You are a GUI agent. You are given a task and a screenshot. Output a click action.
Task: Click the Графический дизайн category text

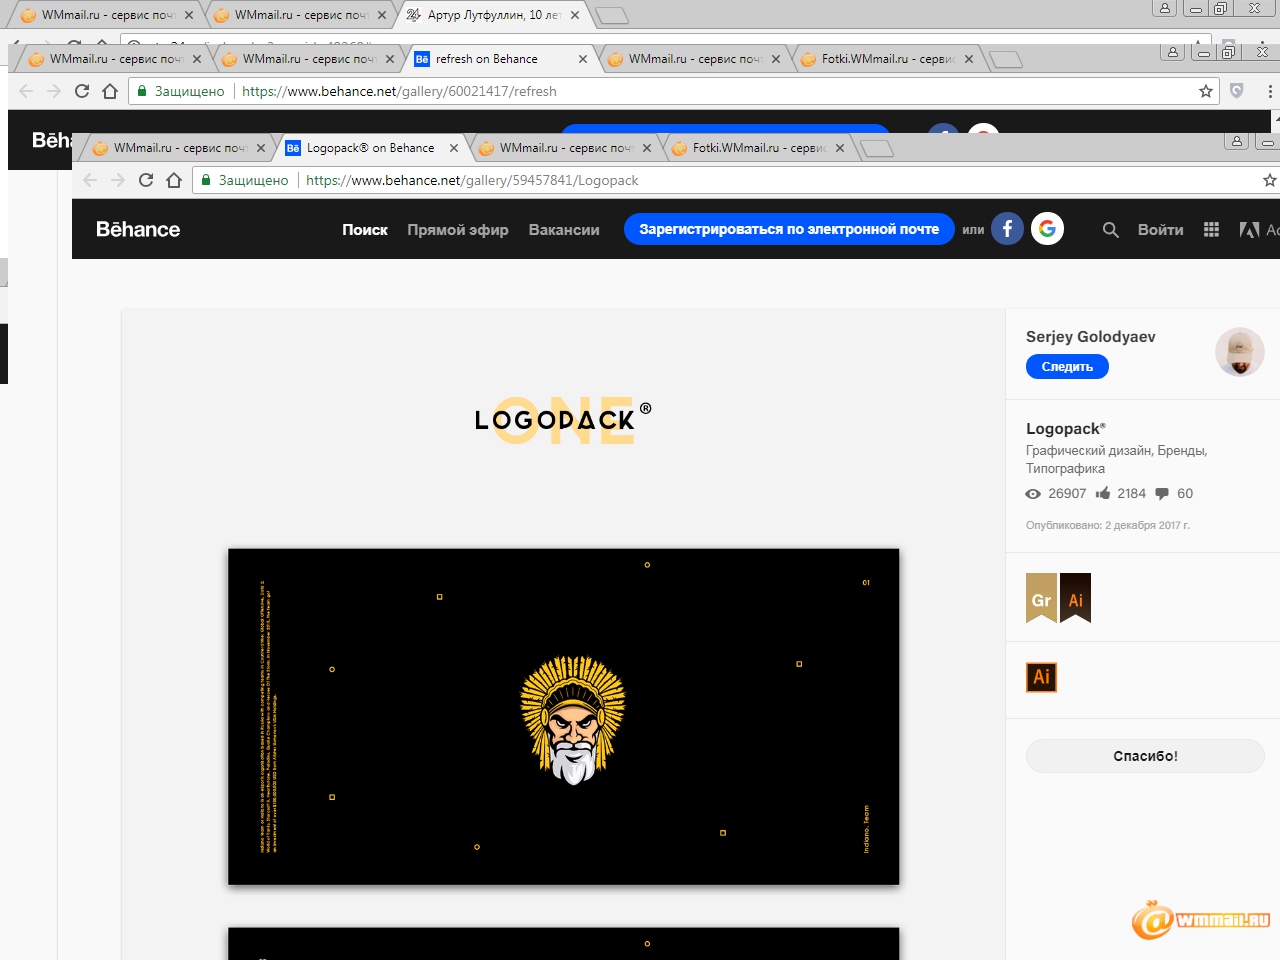pyautogui.click(x=1088, y=451)
